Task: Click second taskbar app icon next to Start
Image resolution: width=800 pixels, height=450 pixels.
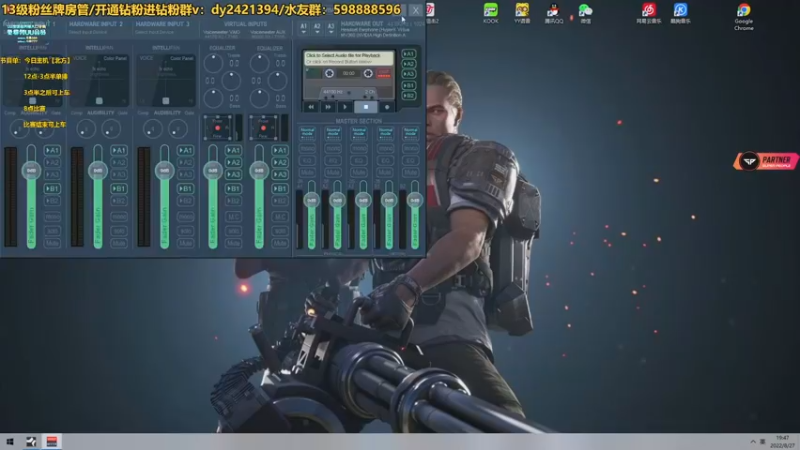Action: 31,441
